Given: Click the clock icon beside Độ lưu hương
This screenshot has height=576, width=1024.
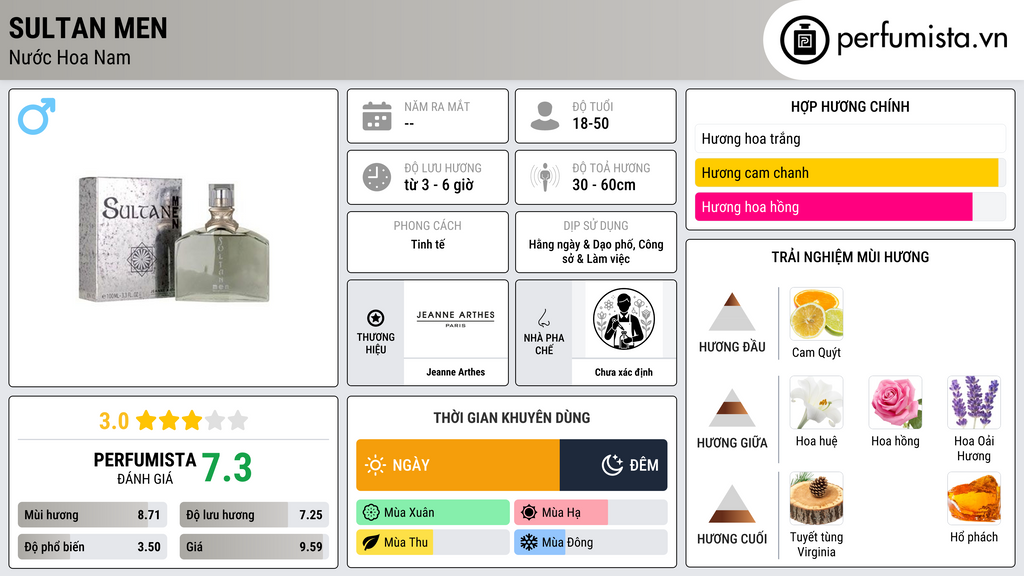Looking at the screenshot, I should click(x=377, y=177).
